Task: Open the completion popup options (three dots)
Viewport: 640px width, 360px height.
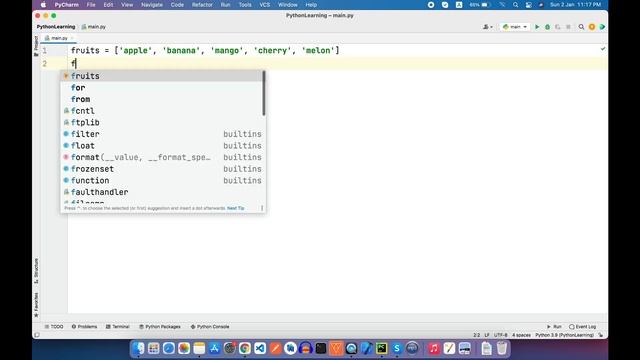Action: (262, 208)
